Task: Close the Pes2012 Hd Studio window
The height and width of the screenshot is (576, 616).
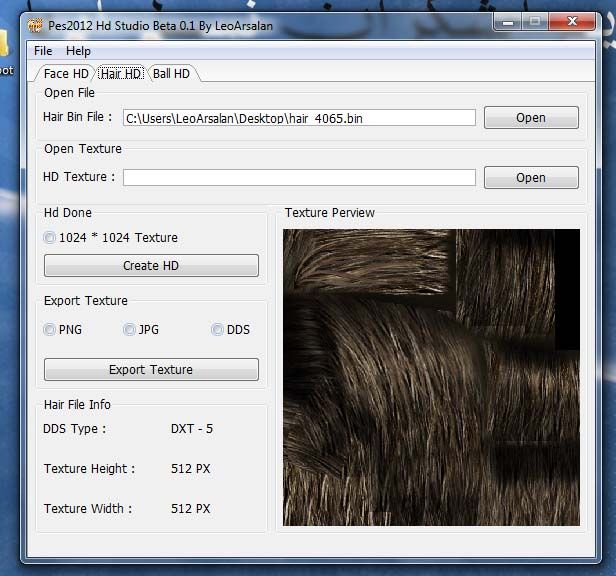Action: click(574, 20)
